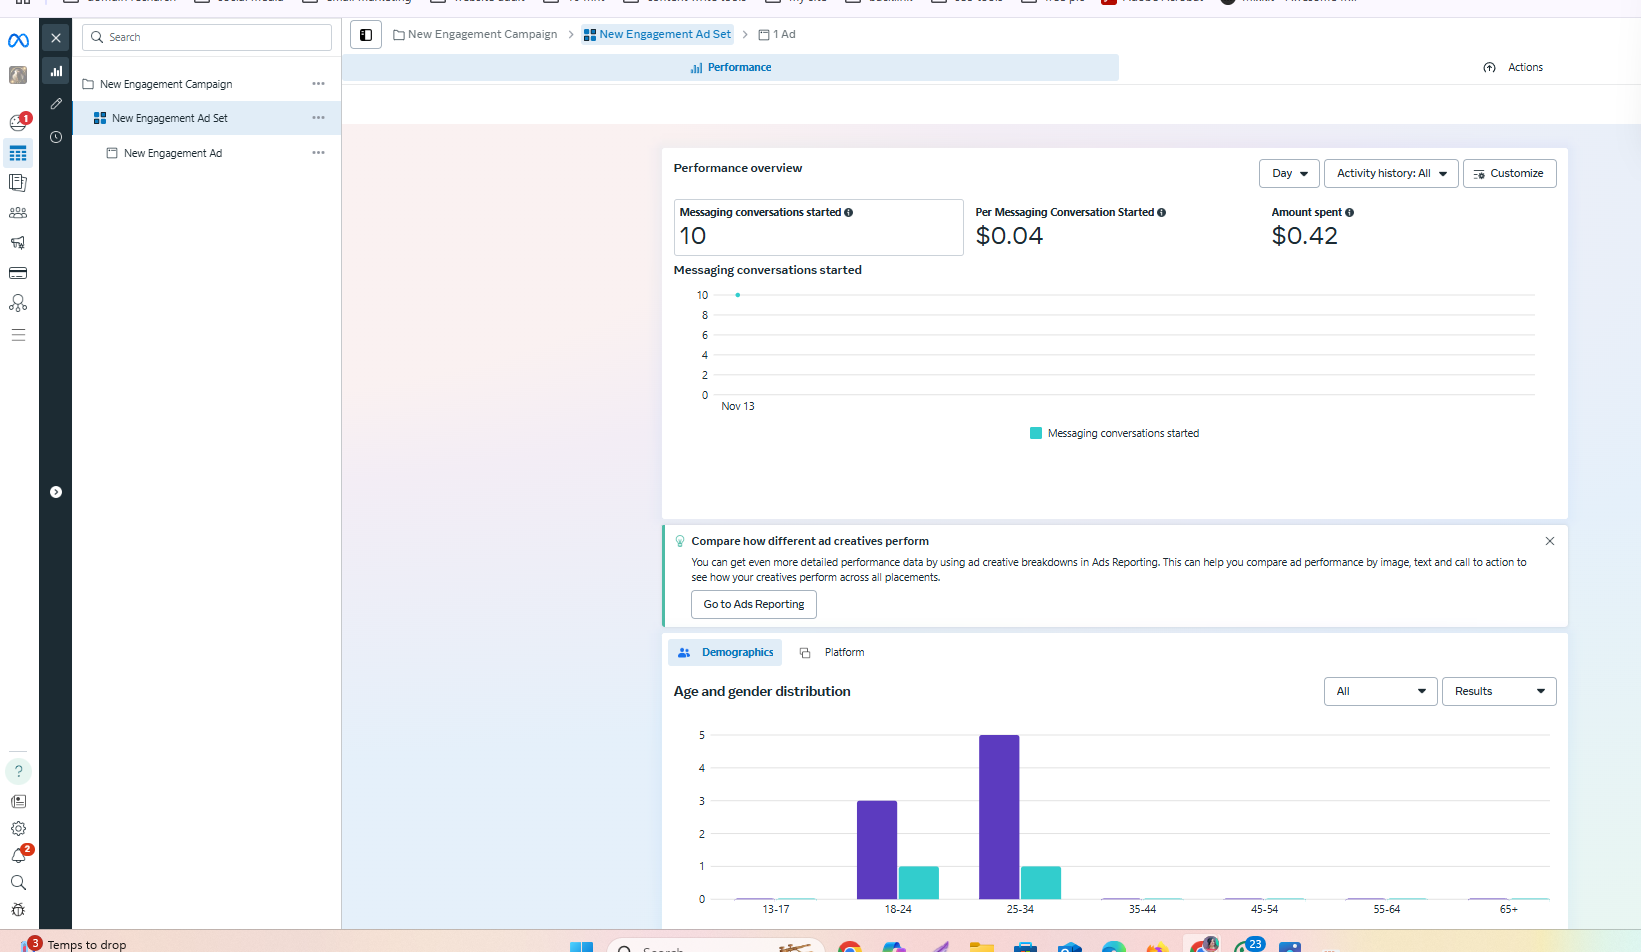Open notifications bell icon
1641x952 pixels.
(18, 856)
